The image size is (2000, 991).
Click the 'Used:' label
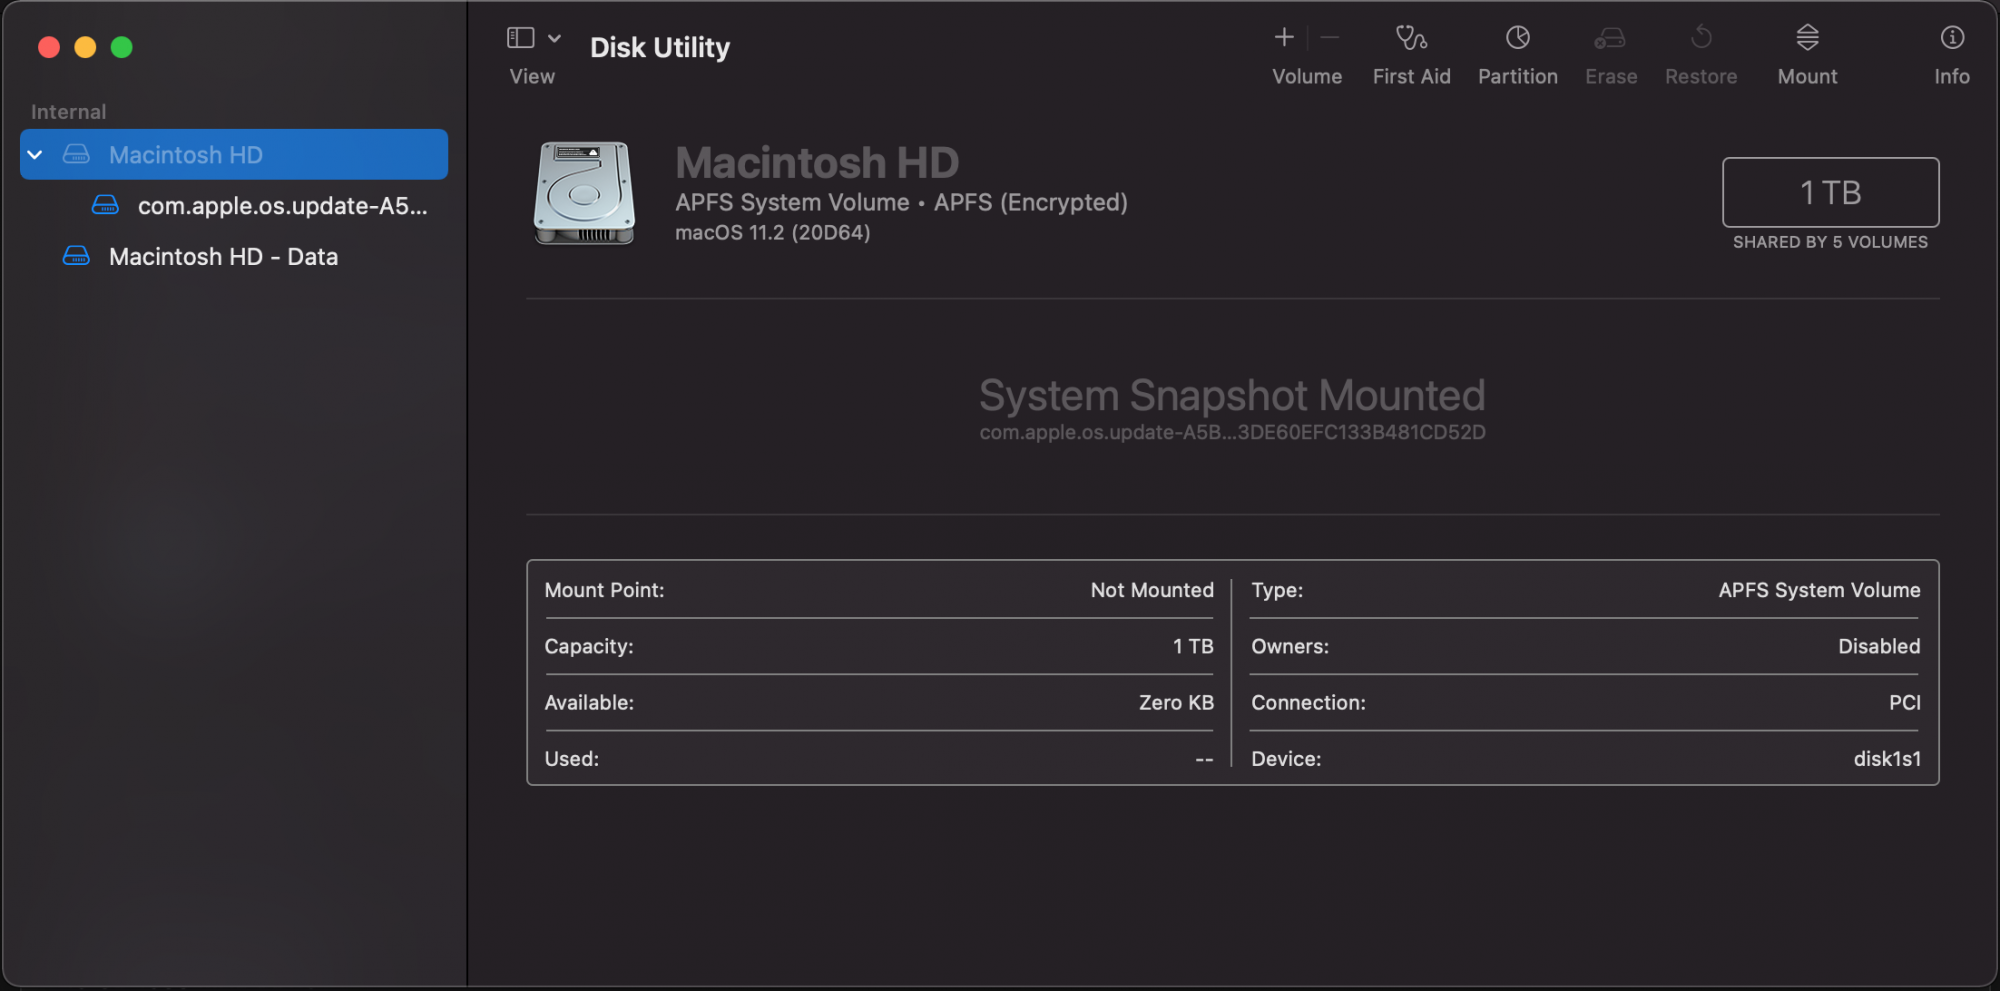click(x=572, y=759)
